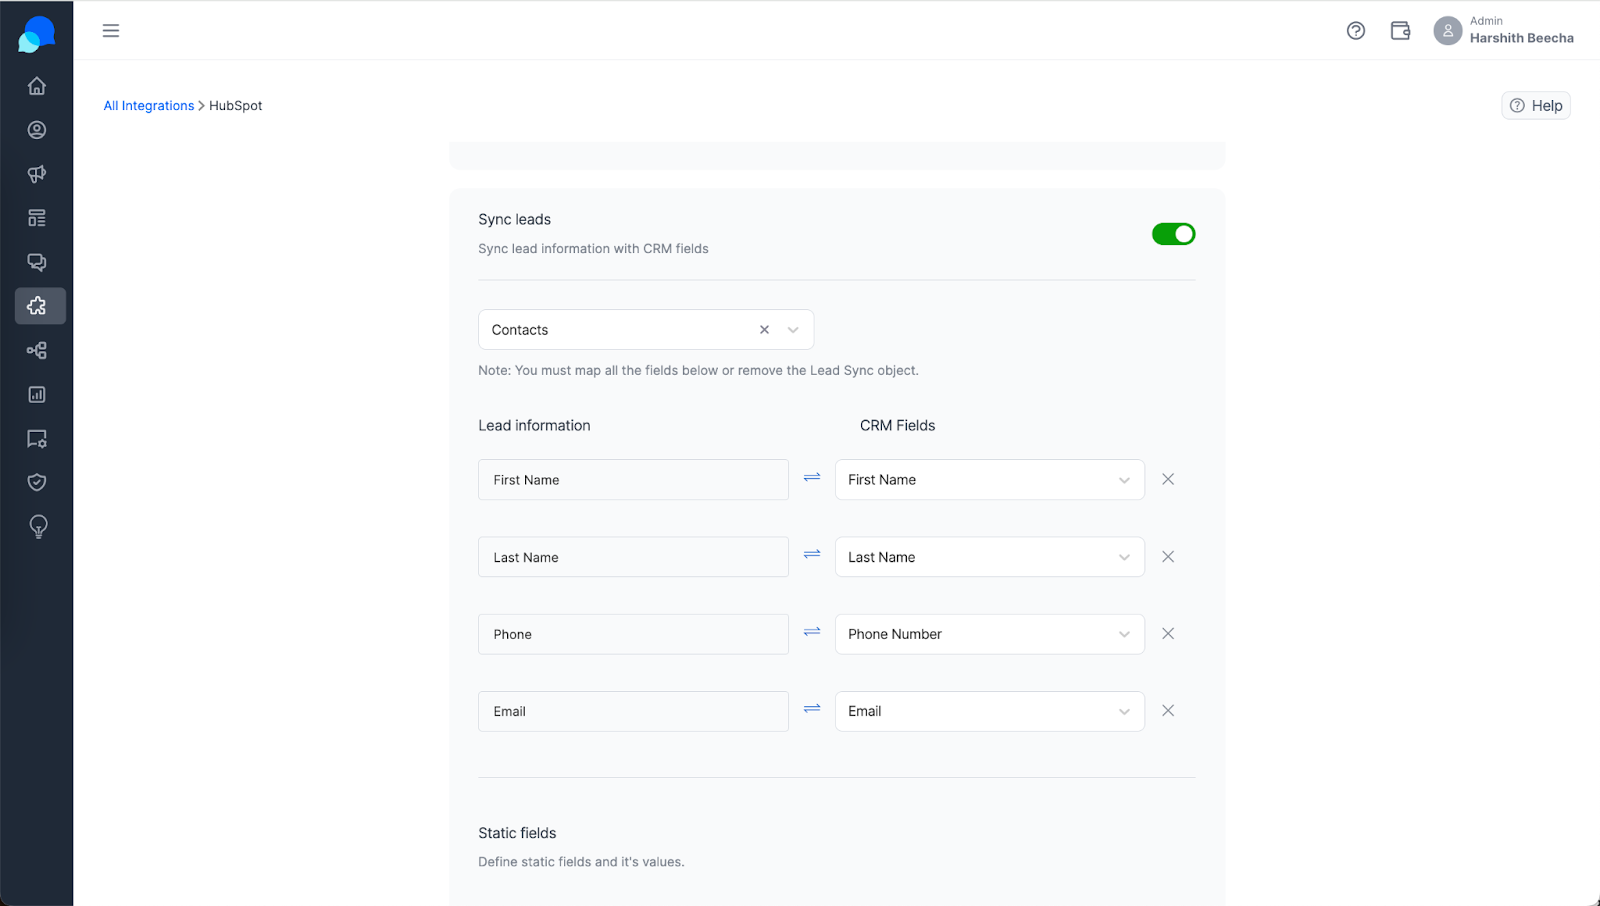
Task: Open the lightbulb ideas icon in sidebar
Action: 38,527
